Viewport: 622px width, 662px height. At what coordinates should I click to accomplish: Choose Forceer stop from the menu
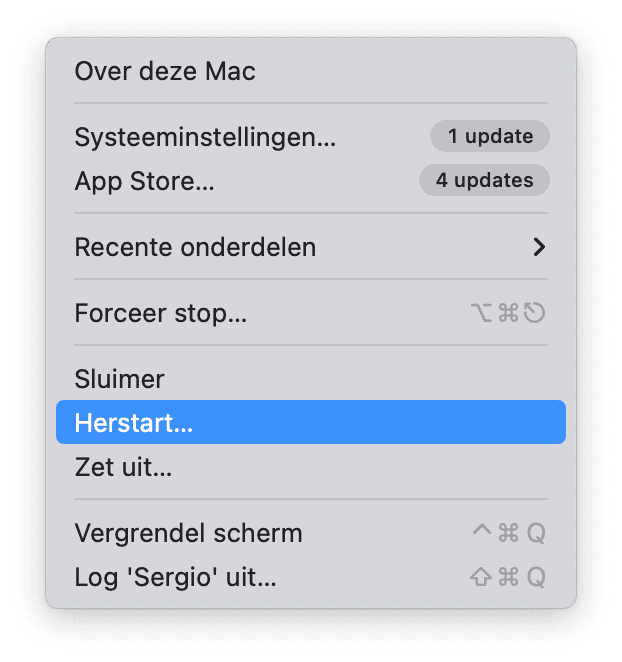pos(160,313)
